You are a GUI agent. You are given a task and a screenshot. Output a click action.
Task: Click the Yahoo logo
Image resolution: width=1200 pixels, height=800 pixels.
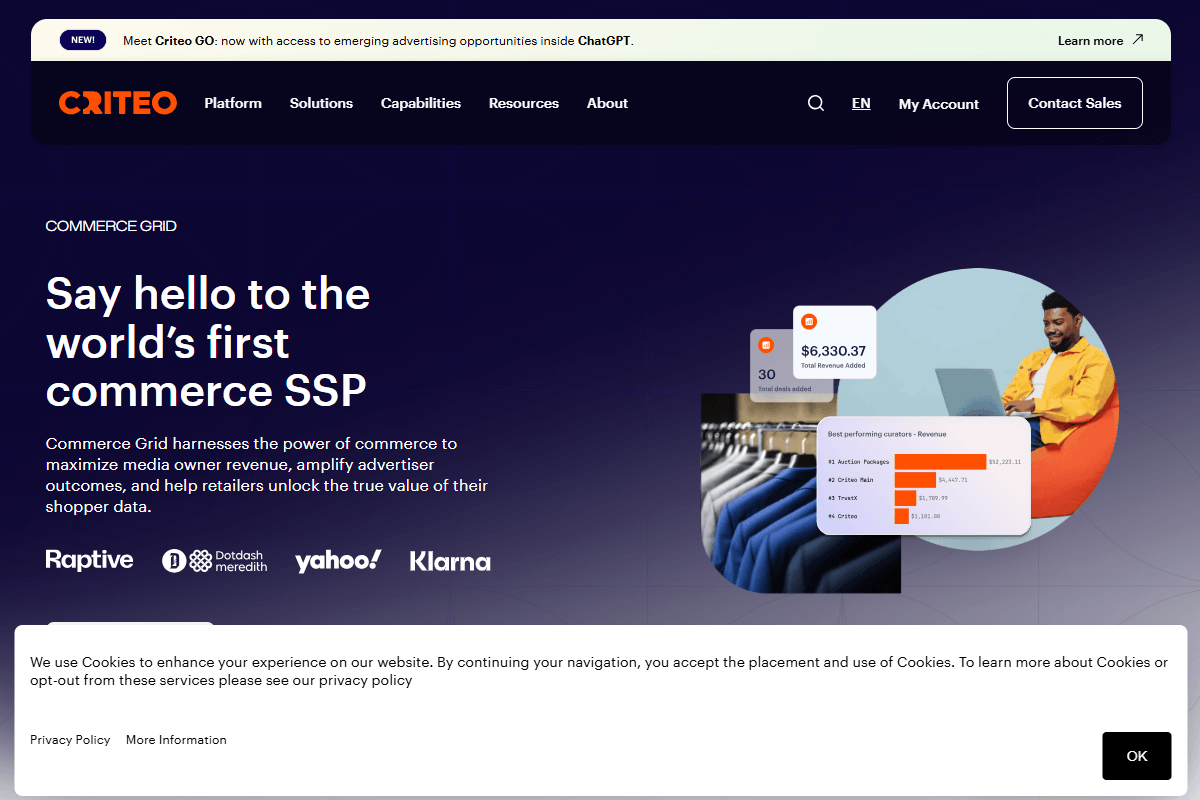pos(338,561)
